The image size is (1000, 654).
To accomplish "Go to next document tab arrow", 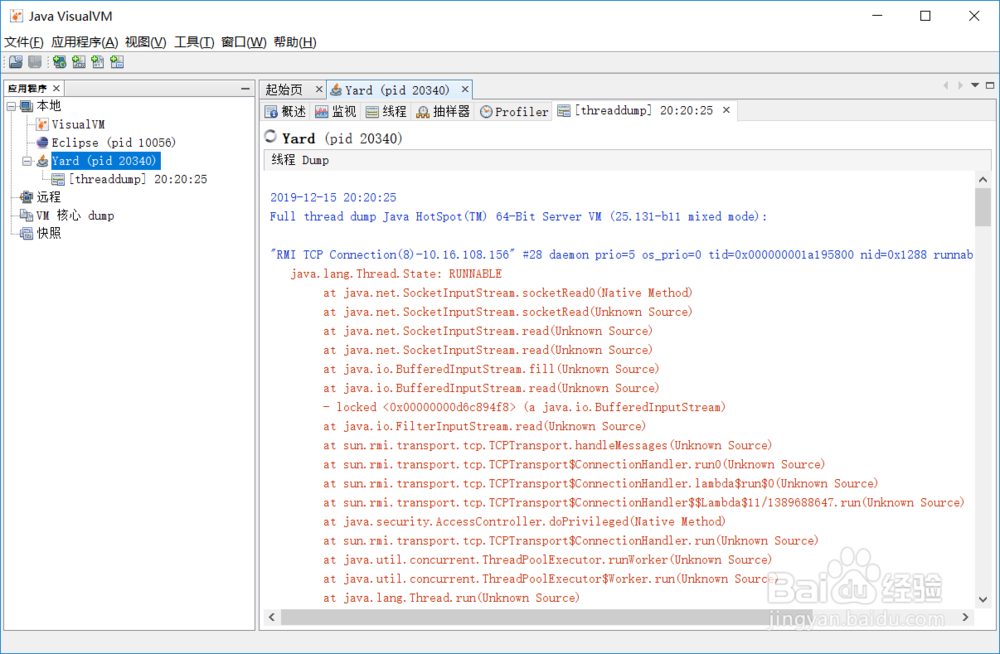I will (x=960, y=85).
